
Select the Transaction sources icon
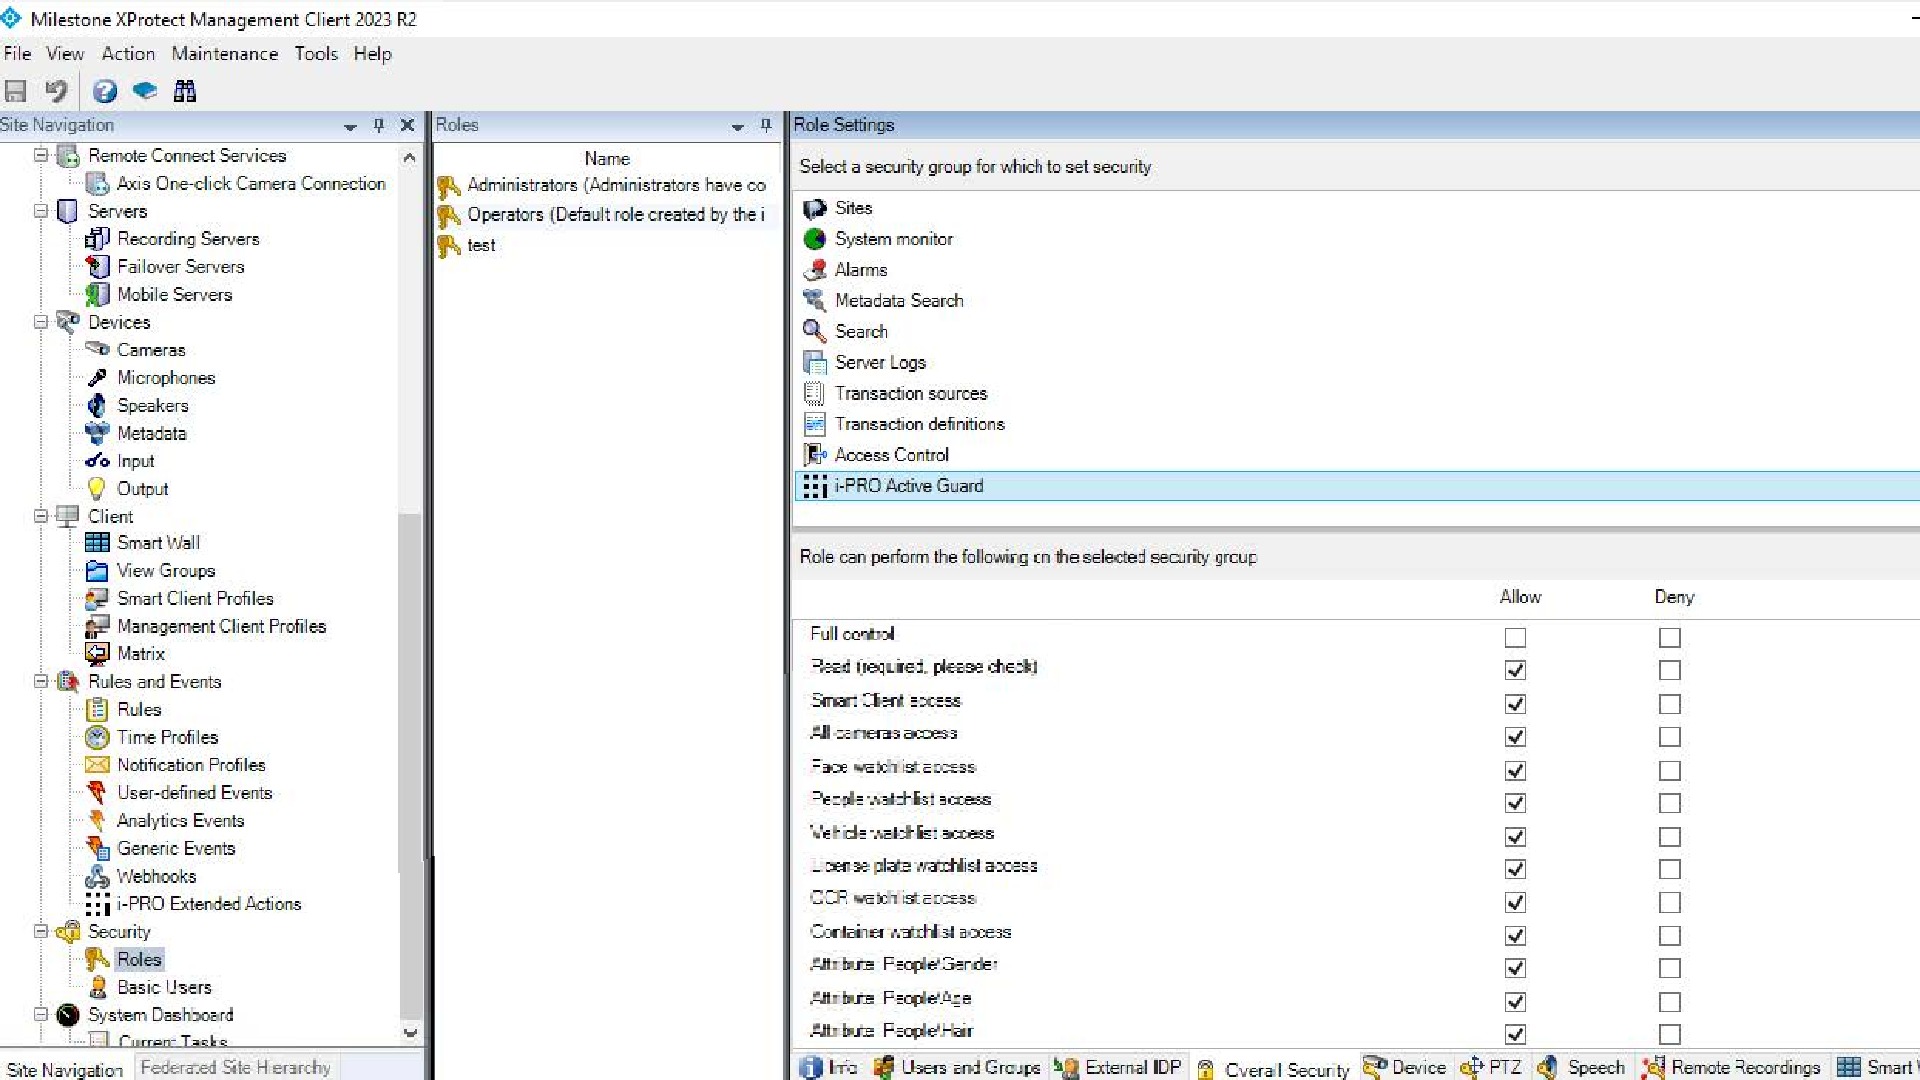point(815,393)
